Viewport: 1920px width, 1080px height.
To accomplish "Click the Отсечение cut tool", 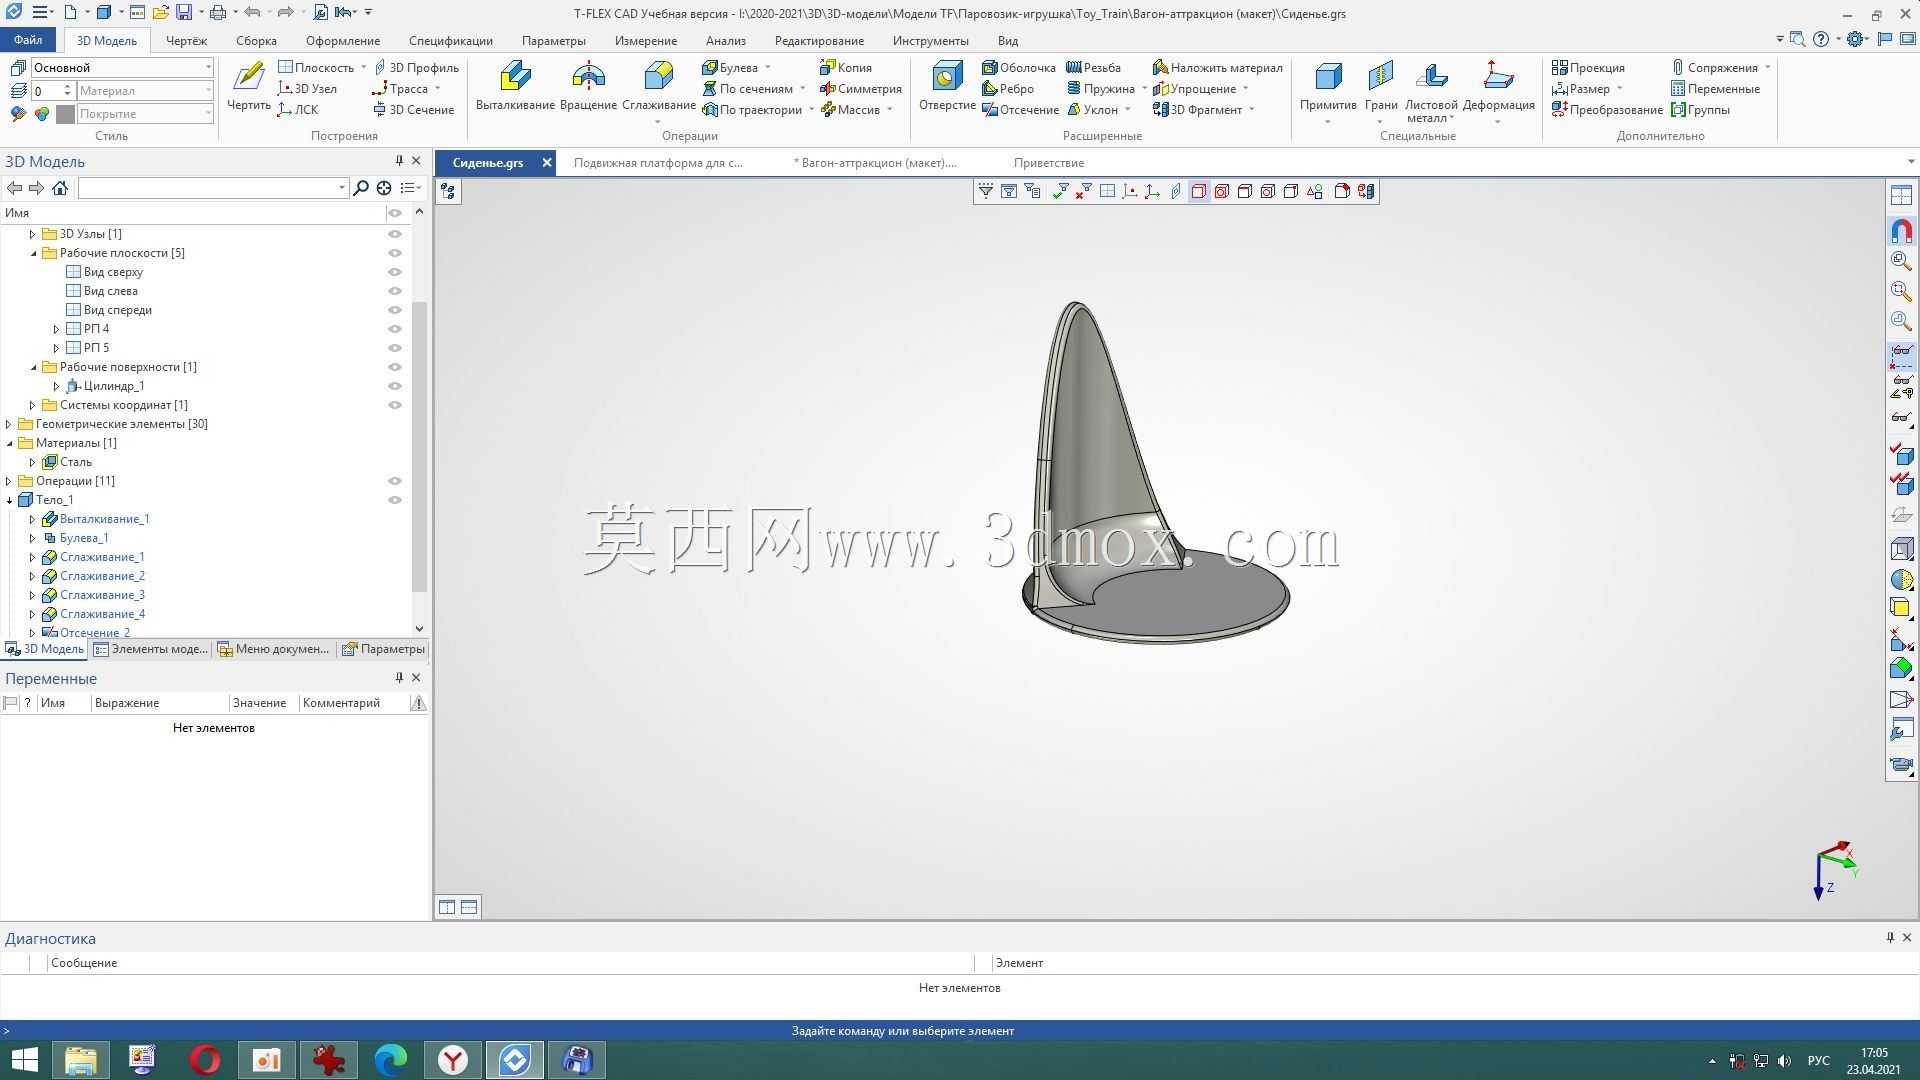I will click(1020, 110).
